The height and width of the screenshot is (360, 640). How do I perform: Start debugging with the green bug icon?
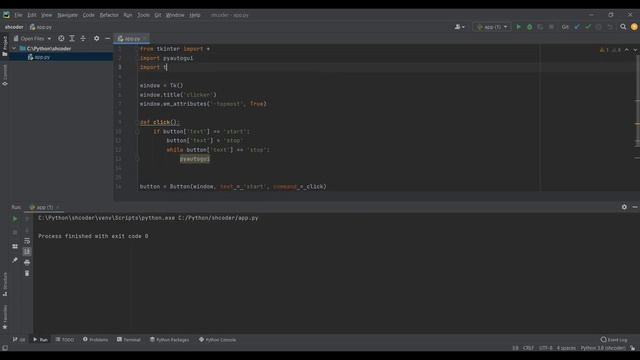tap(529, 27)
